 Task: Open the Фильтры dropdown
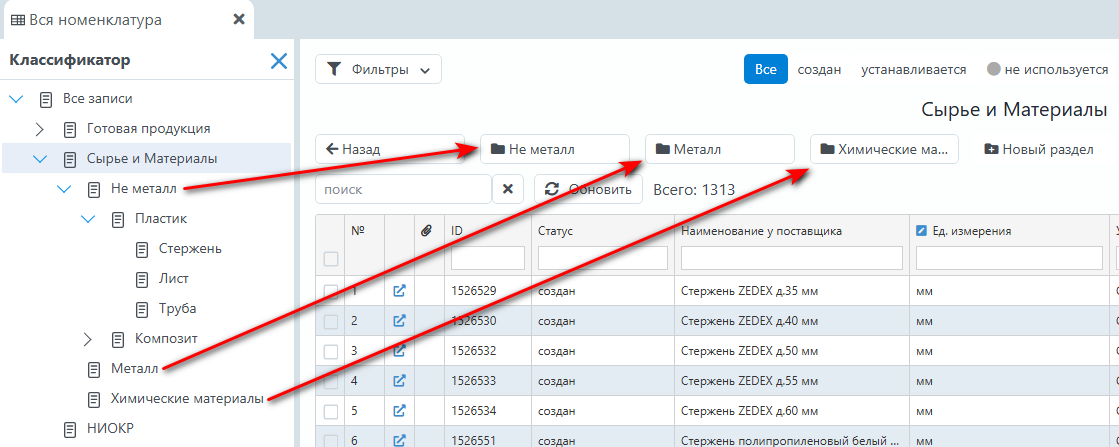click(x=379, y=70)
